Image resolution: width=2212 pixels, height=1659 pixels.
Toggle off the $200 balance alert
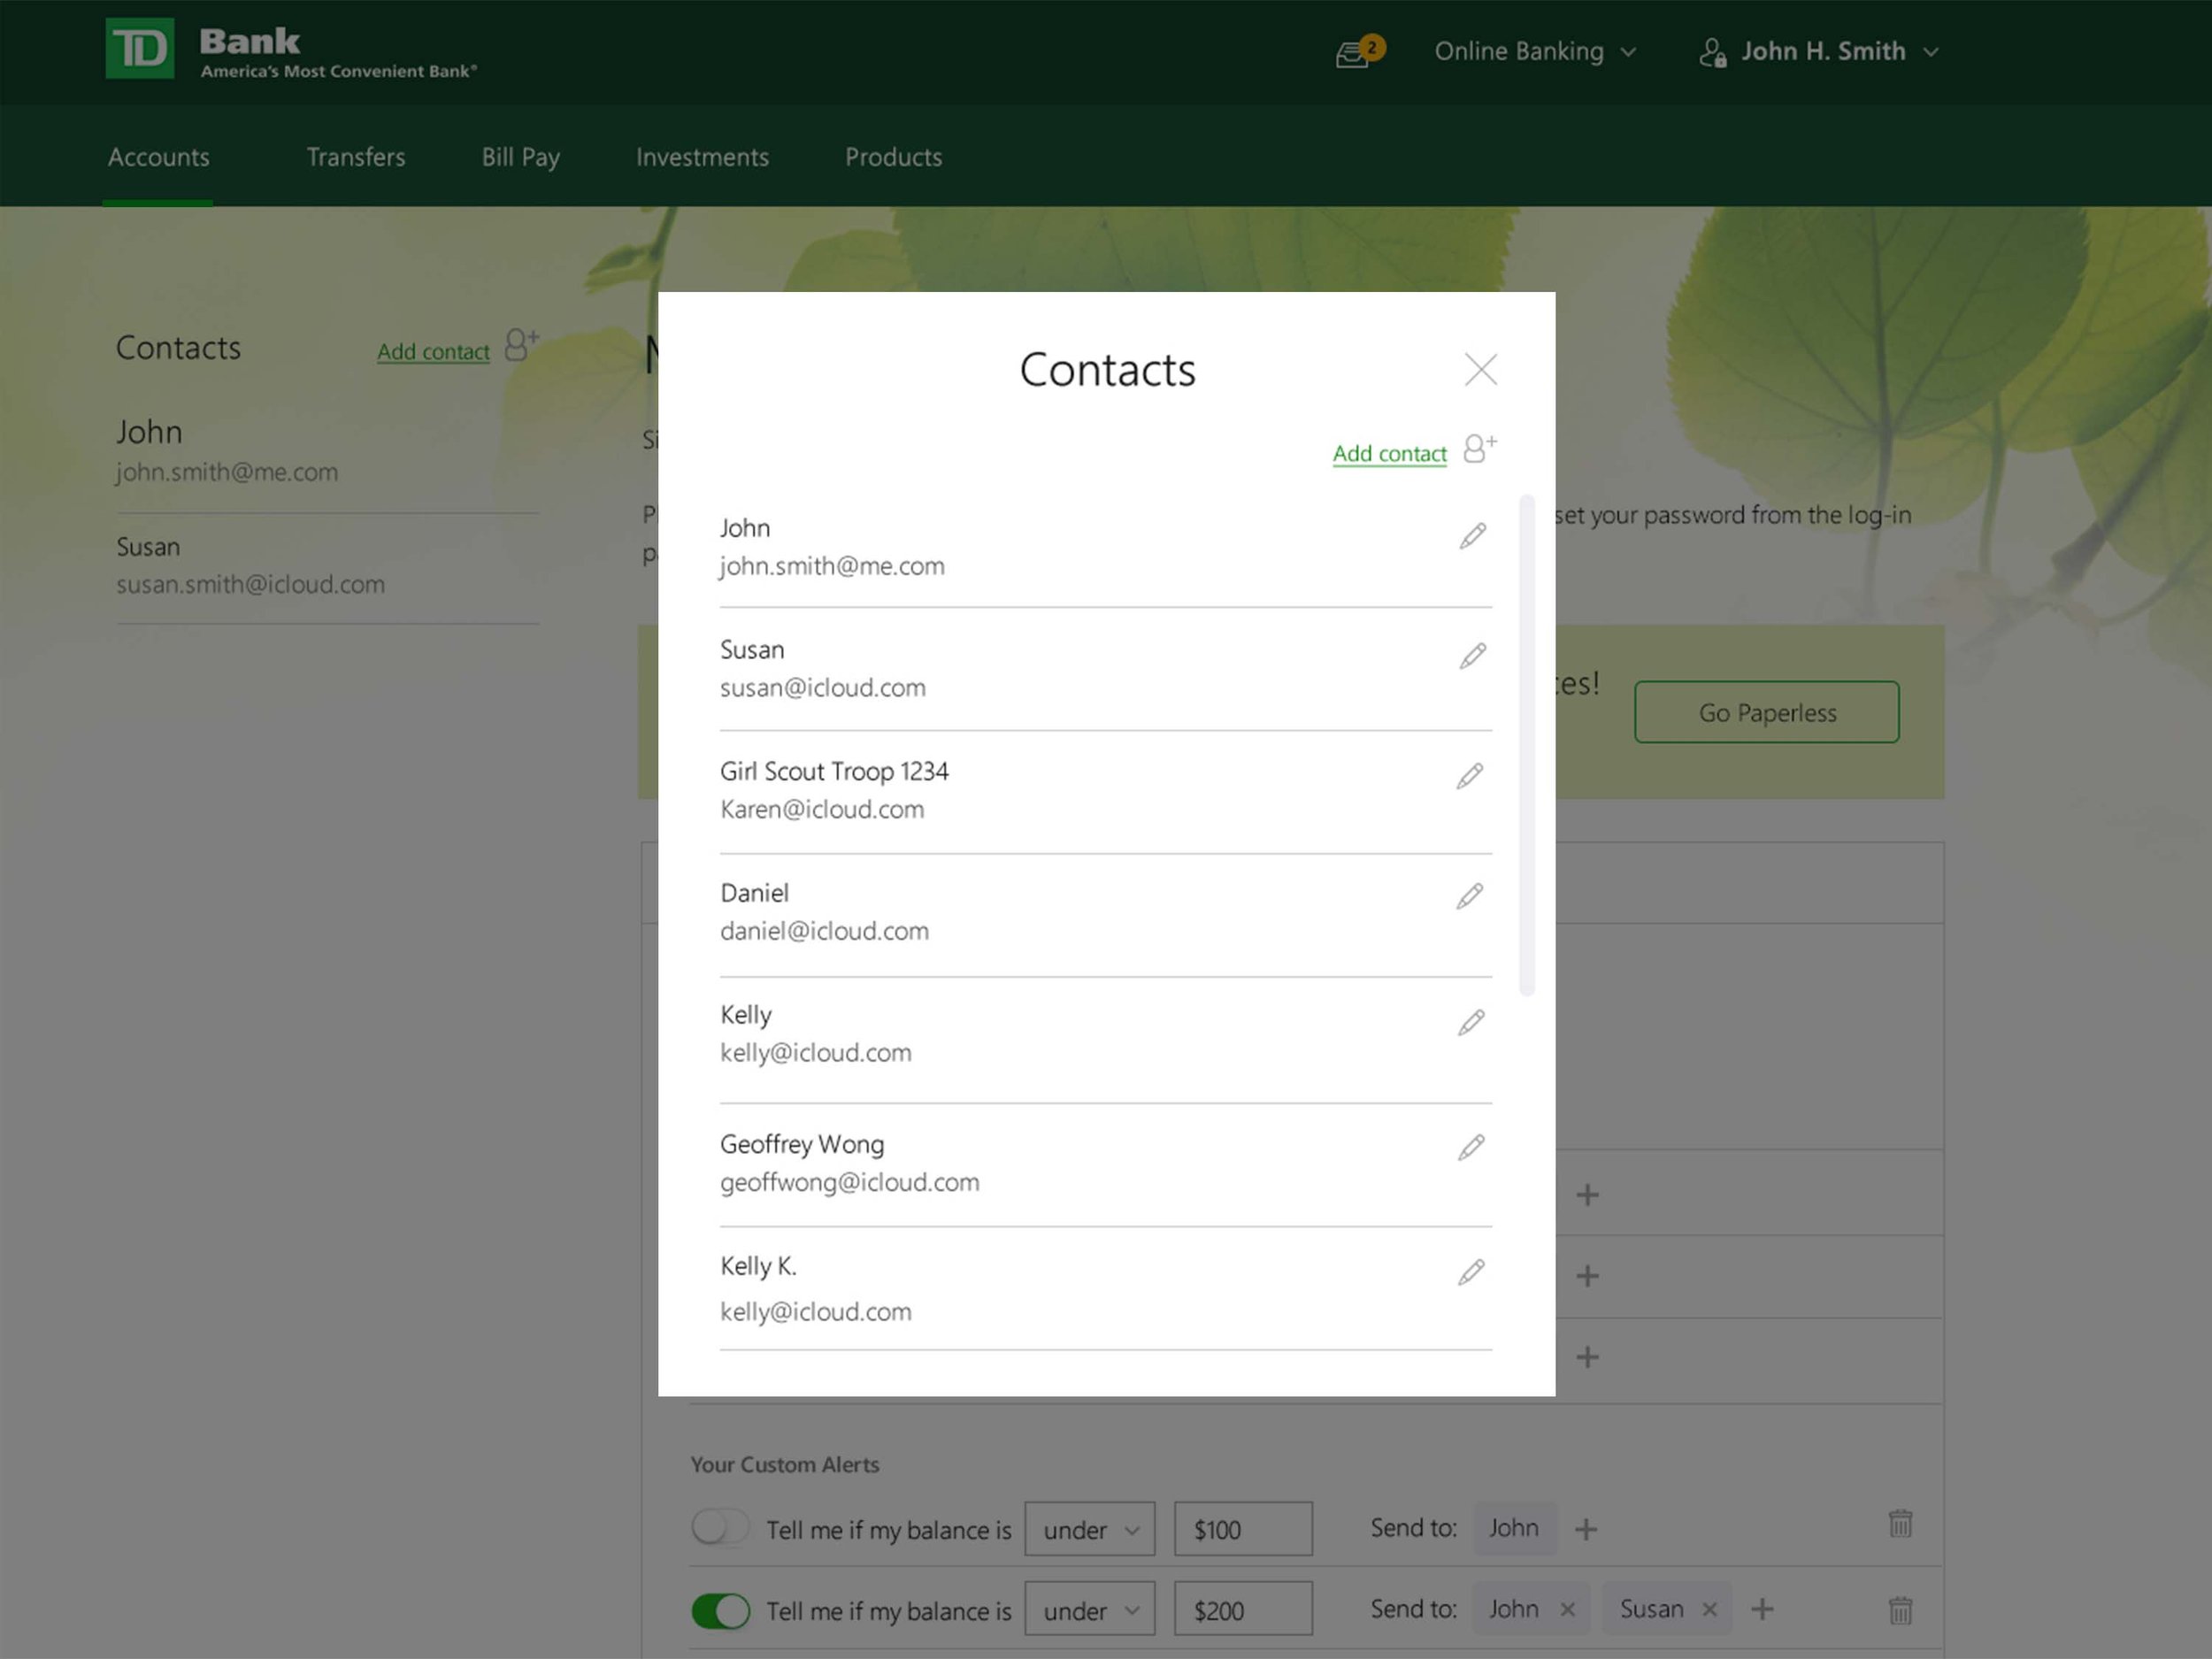(720, 1611)
